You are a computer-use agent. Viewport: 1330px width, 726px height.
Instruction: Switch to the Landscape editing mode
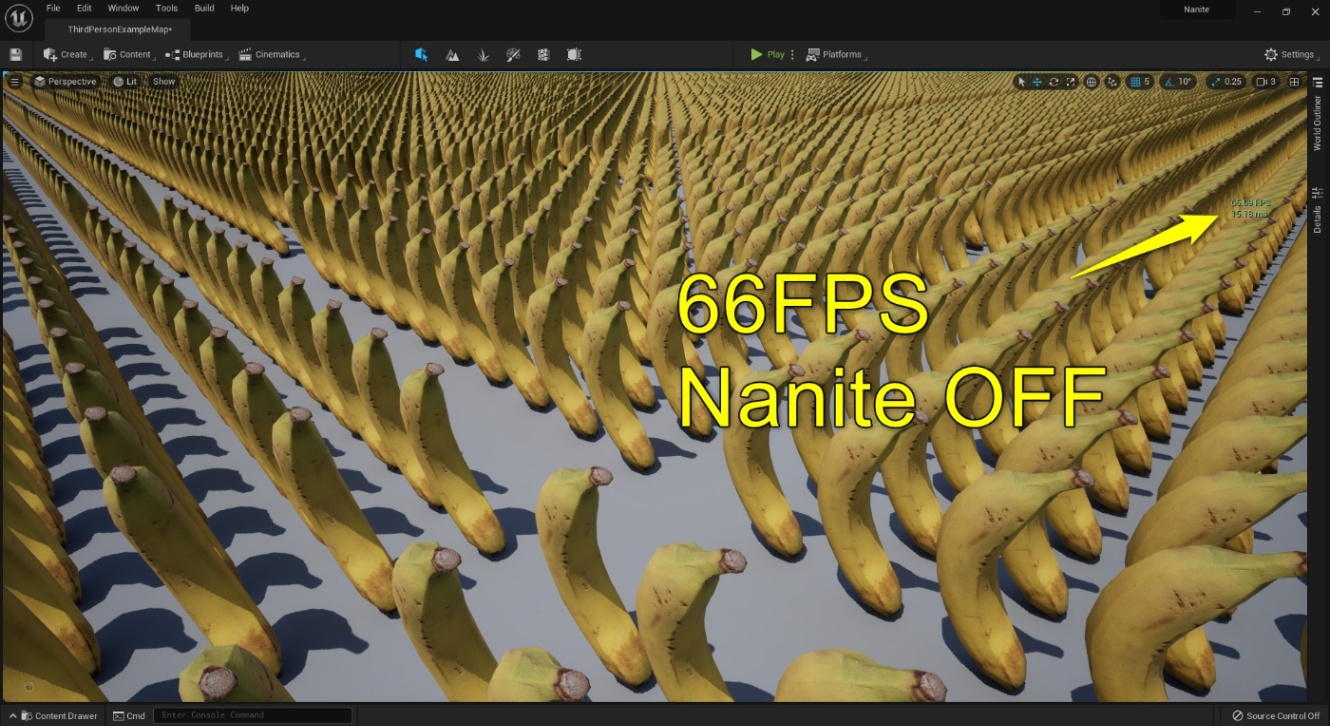453,55
